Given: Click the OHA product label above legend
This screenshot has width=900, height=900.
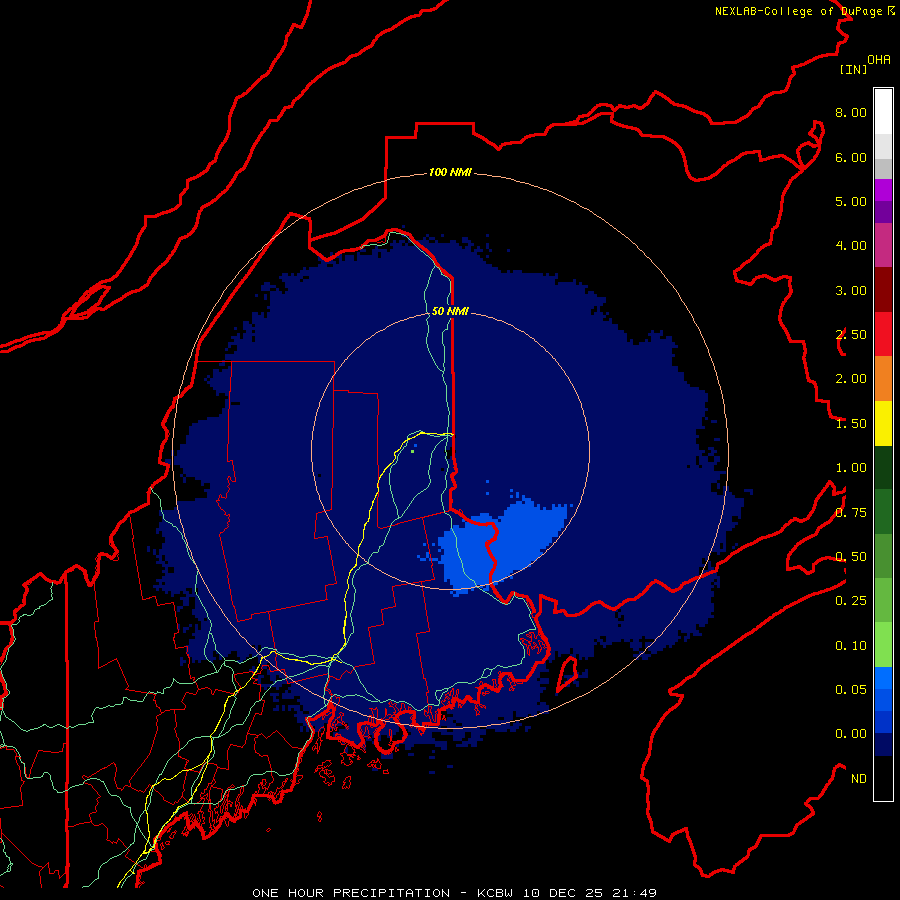Looking at the screenshot, I should tap(879, 60).
